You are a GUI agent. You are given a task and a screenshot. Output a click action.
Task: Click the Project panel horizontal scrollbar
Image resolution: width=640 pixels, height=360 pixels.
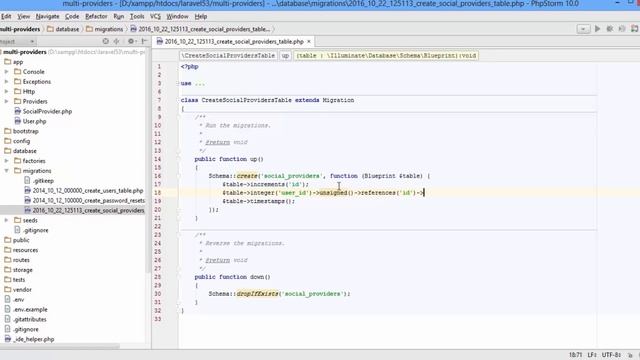[x=60, y=347]
